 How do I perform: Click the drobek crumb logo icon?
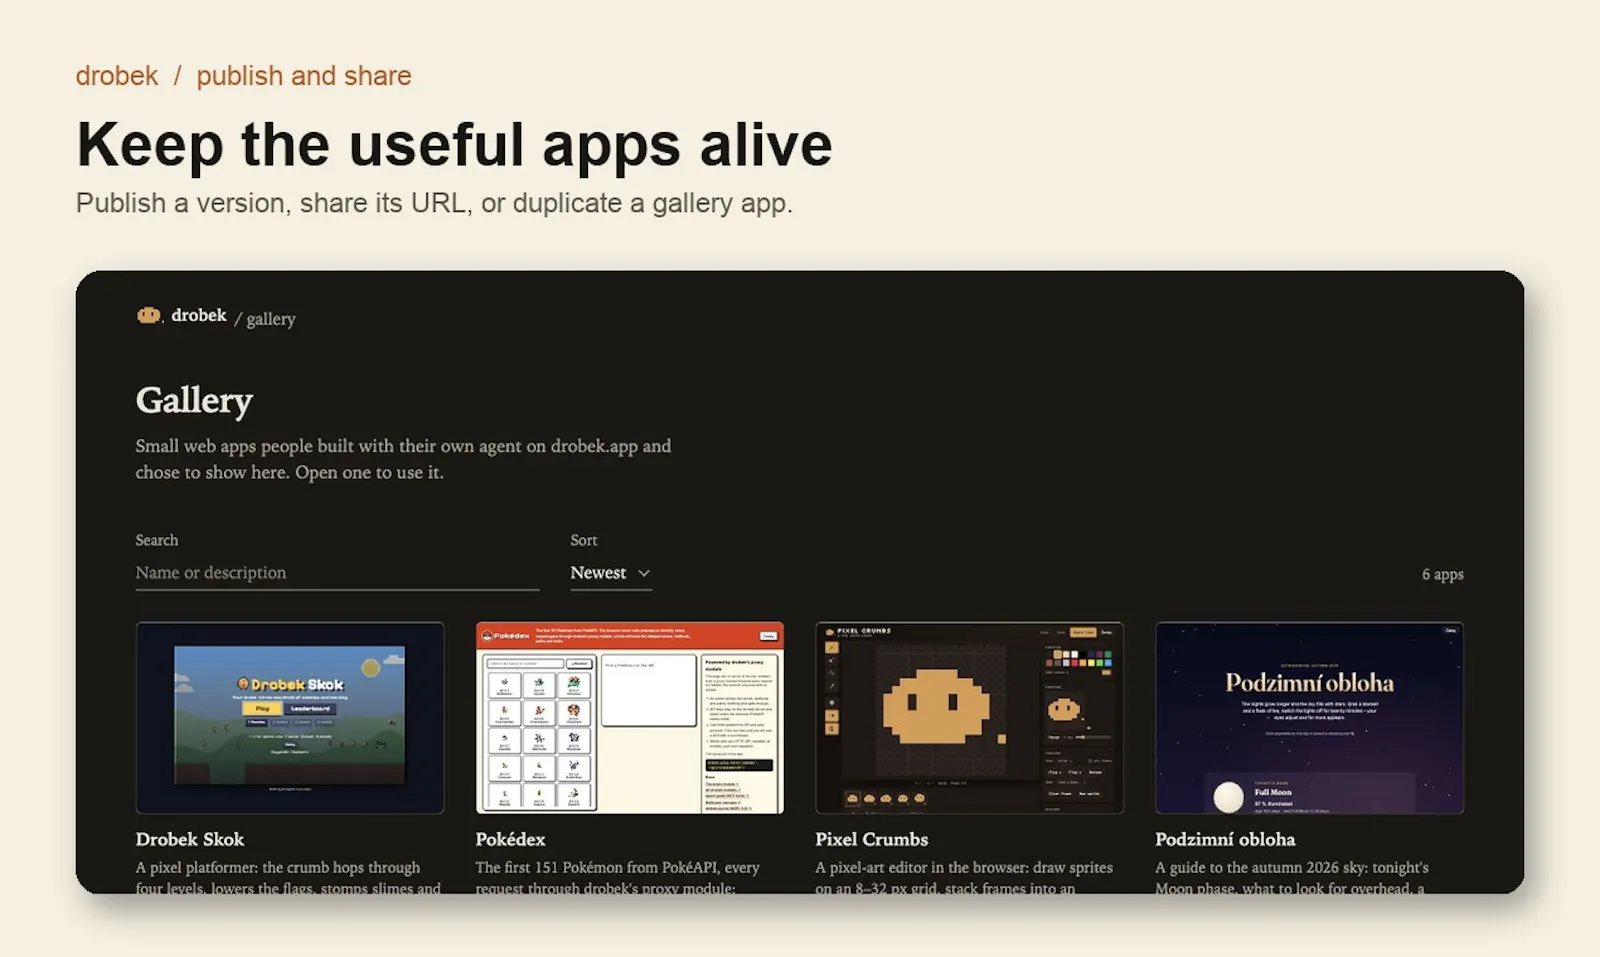click(149, 316)
